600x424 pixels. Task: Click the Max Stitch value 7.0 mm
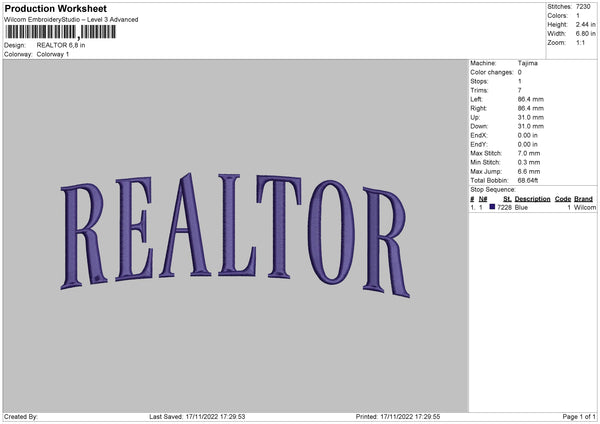pos(529,153)
